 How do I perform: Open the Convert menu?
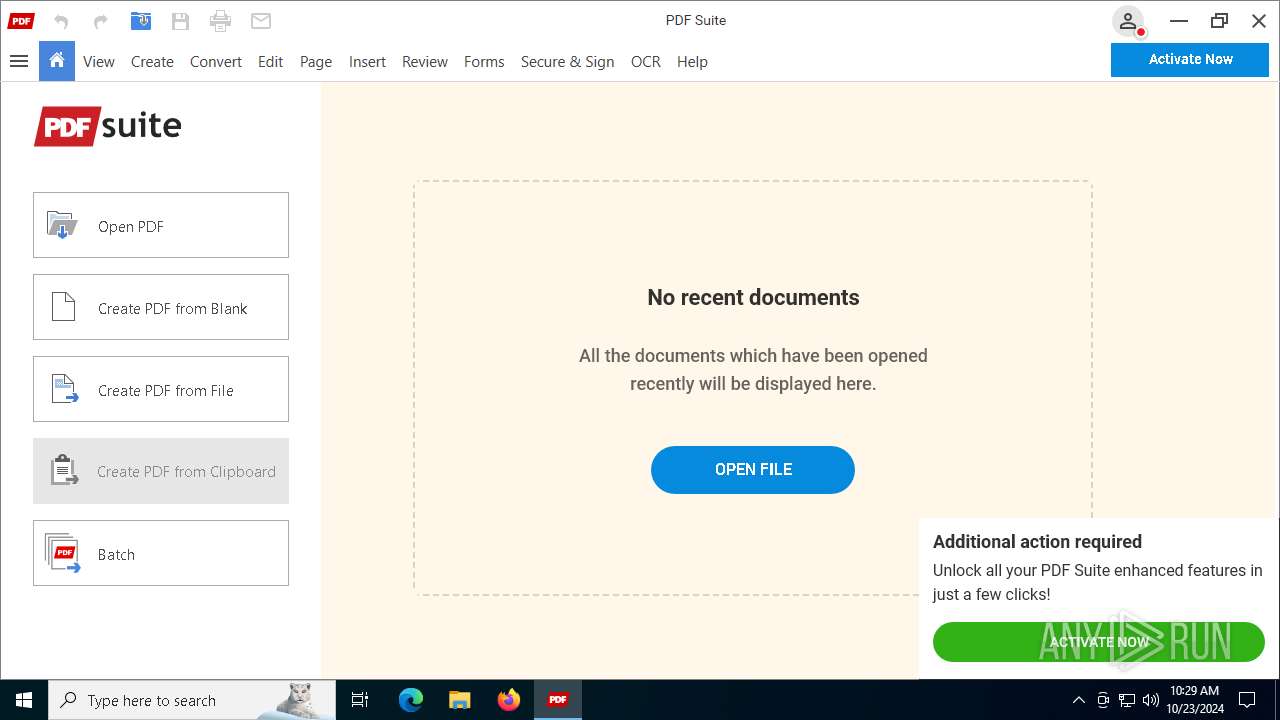(x=216, y=61)
